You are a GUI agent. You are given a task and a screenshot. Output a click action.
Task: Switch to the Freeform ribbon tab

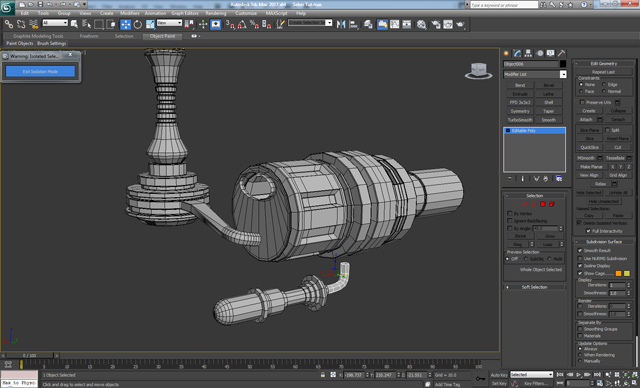89,36
